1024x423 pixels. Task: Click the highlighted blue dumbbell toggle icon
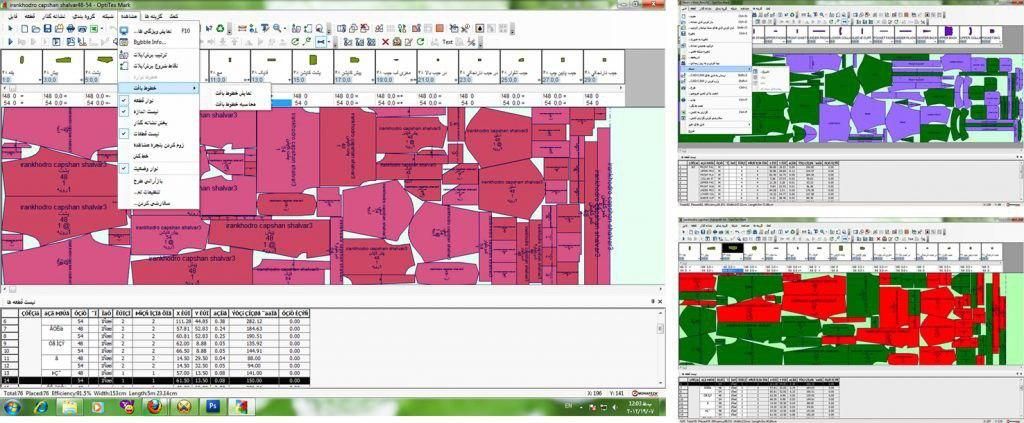coord(321,42)
